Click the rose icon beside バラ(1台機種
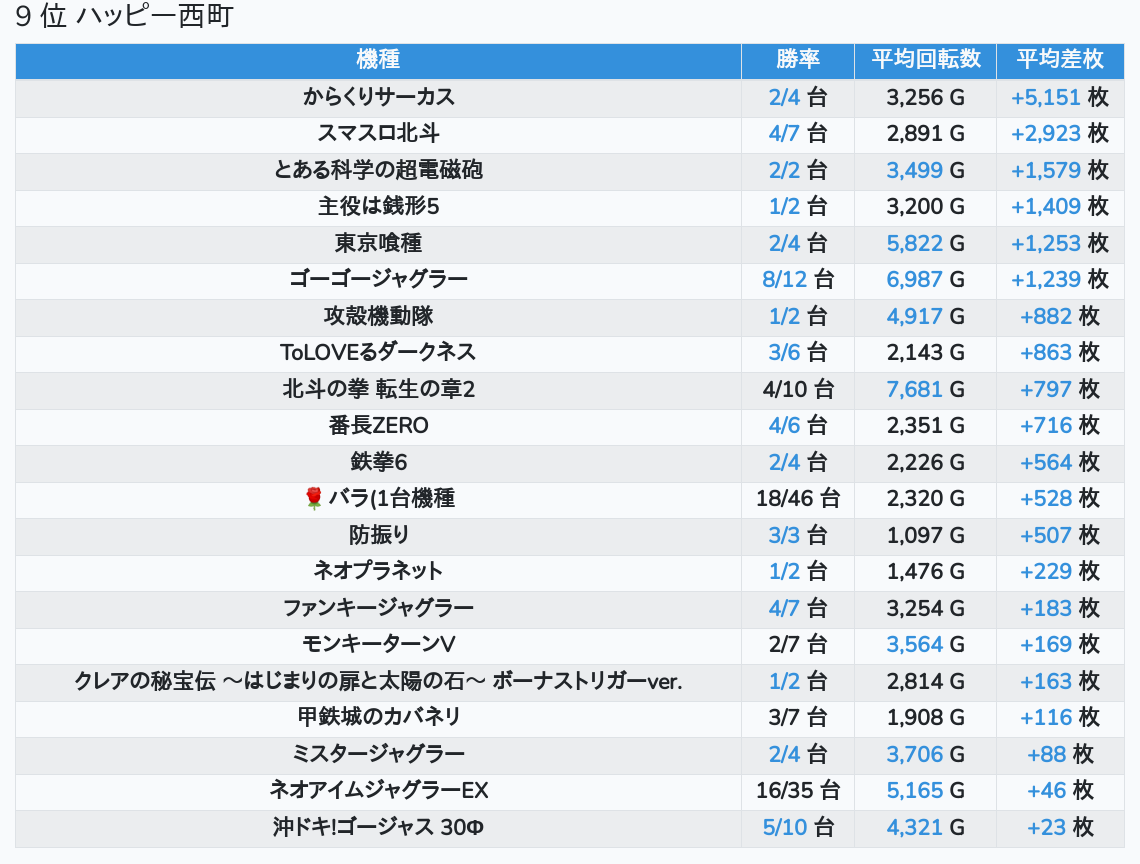This screenshot has height=864, width=1140. point(314,498)
